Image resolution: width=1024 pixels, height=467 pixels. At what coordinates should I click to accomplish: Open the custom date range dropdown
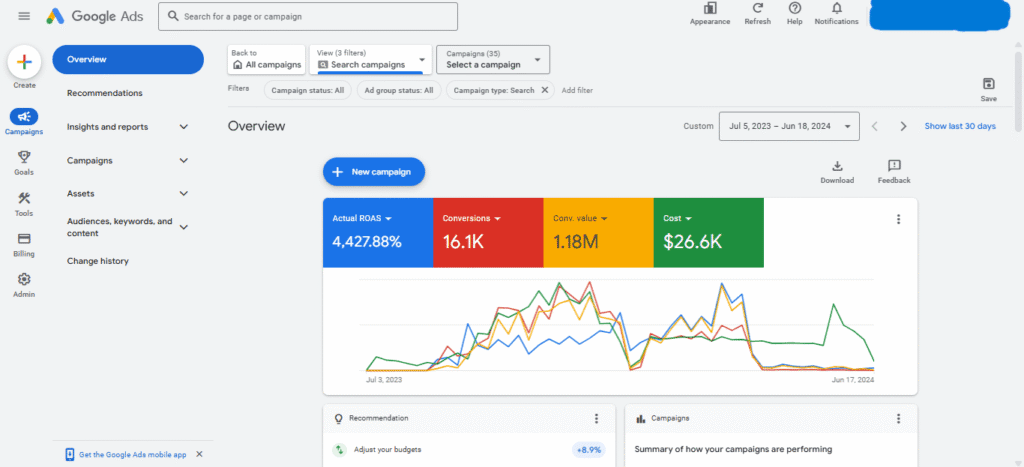(x=789, y=126)
